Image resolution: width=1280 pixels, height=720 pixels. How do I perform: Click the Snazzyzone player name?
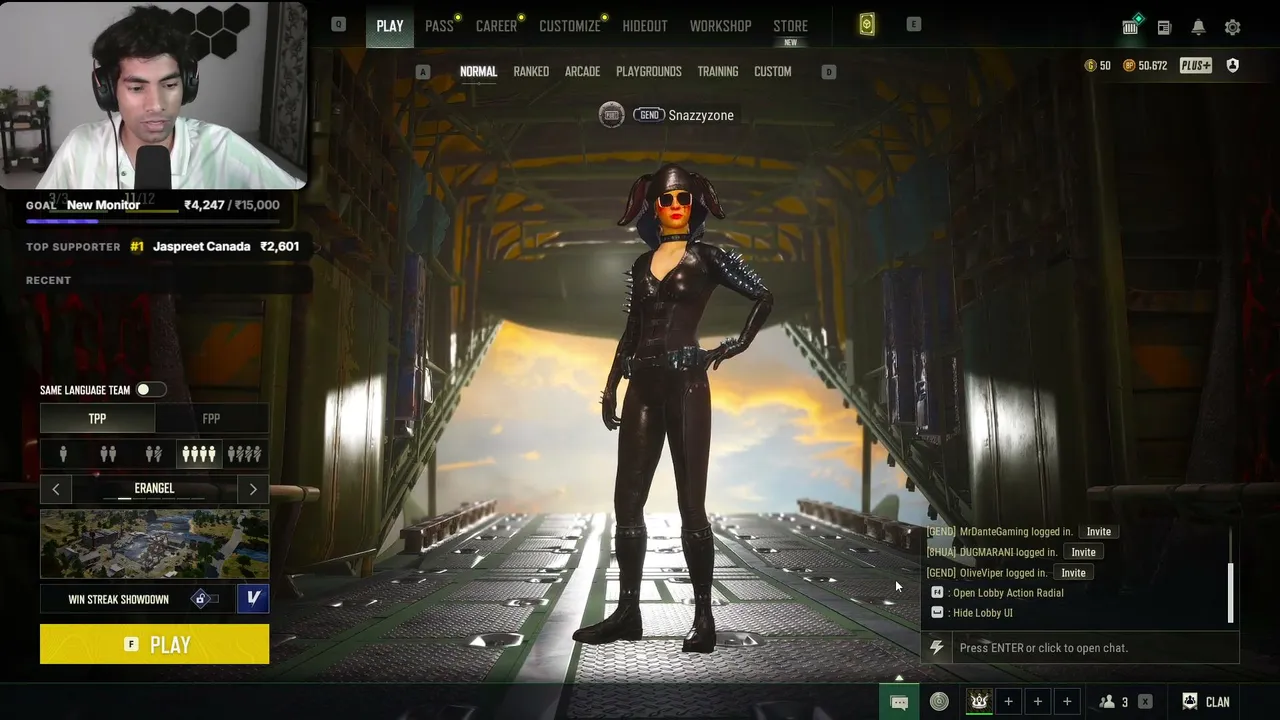point(701,116)
